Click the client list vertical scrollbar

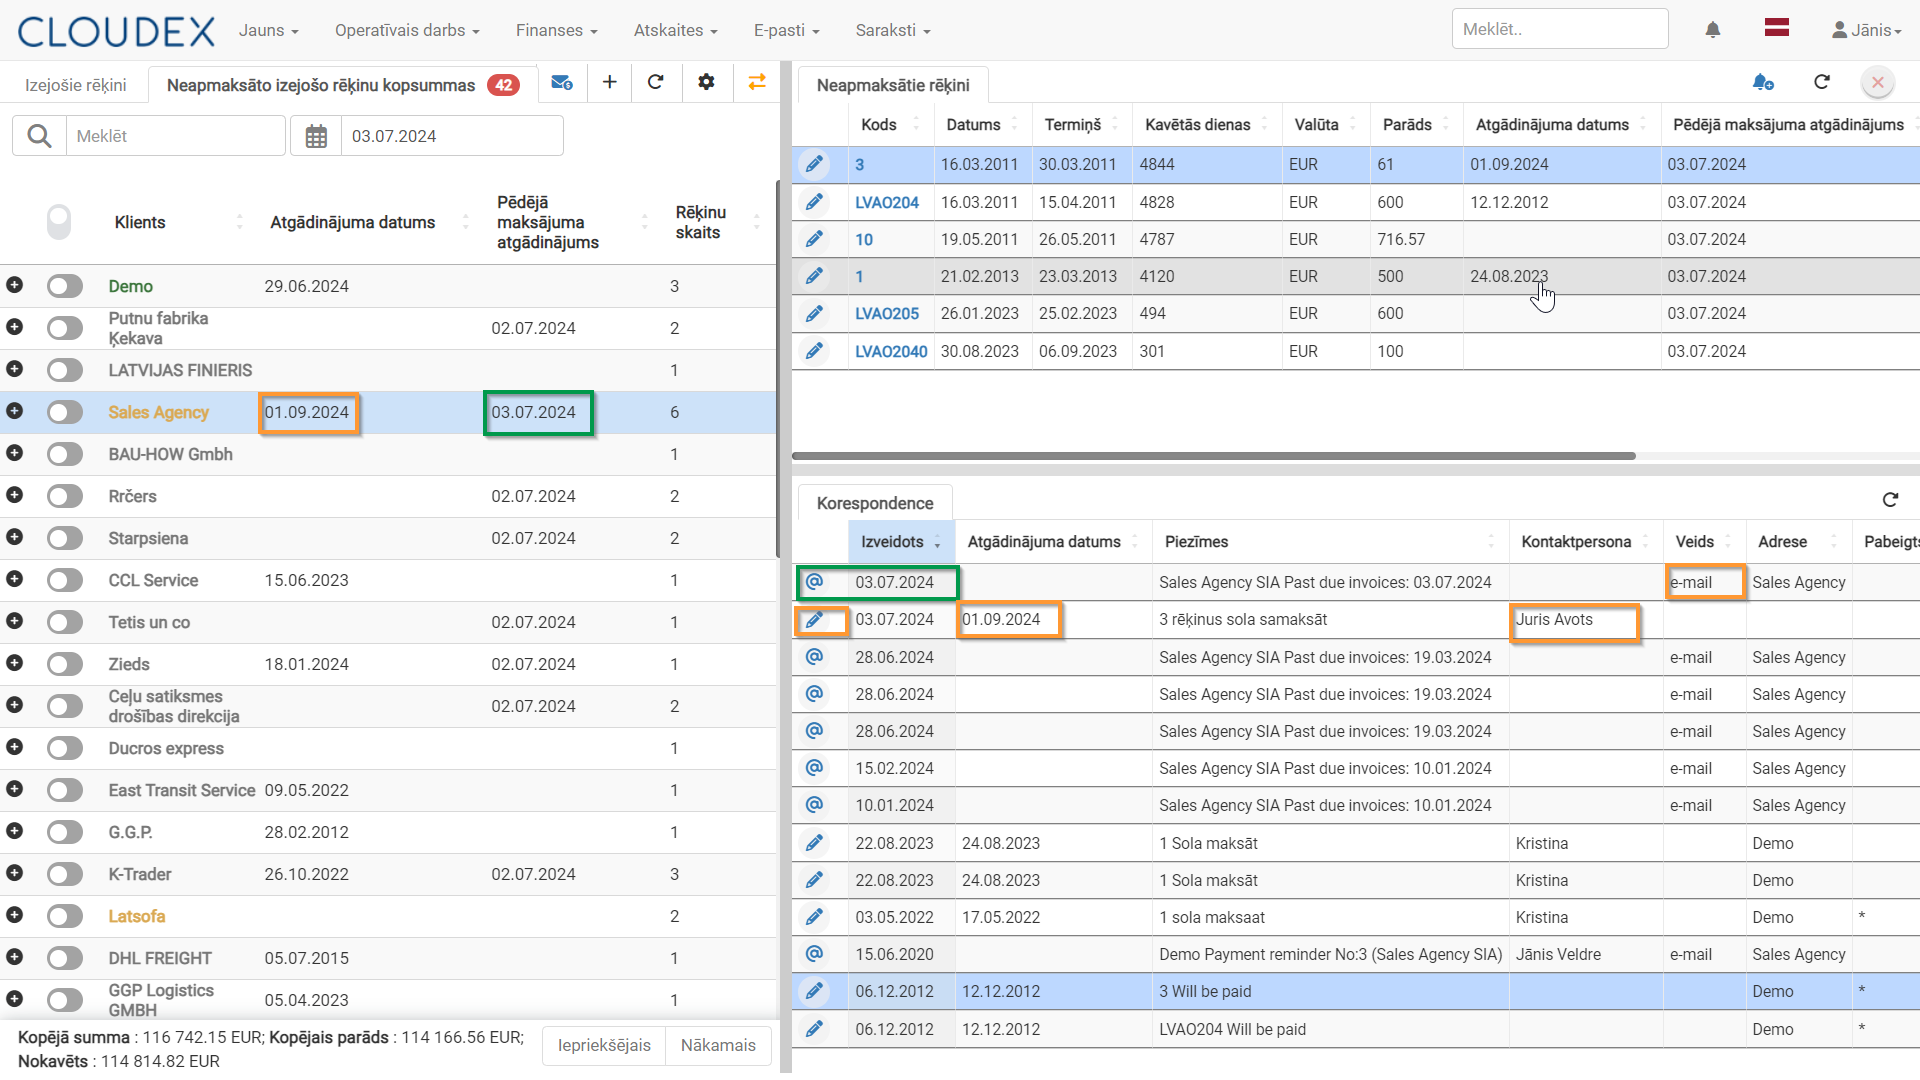coord(777,370)
